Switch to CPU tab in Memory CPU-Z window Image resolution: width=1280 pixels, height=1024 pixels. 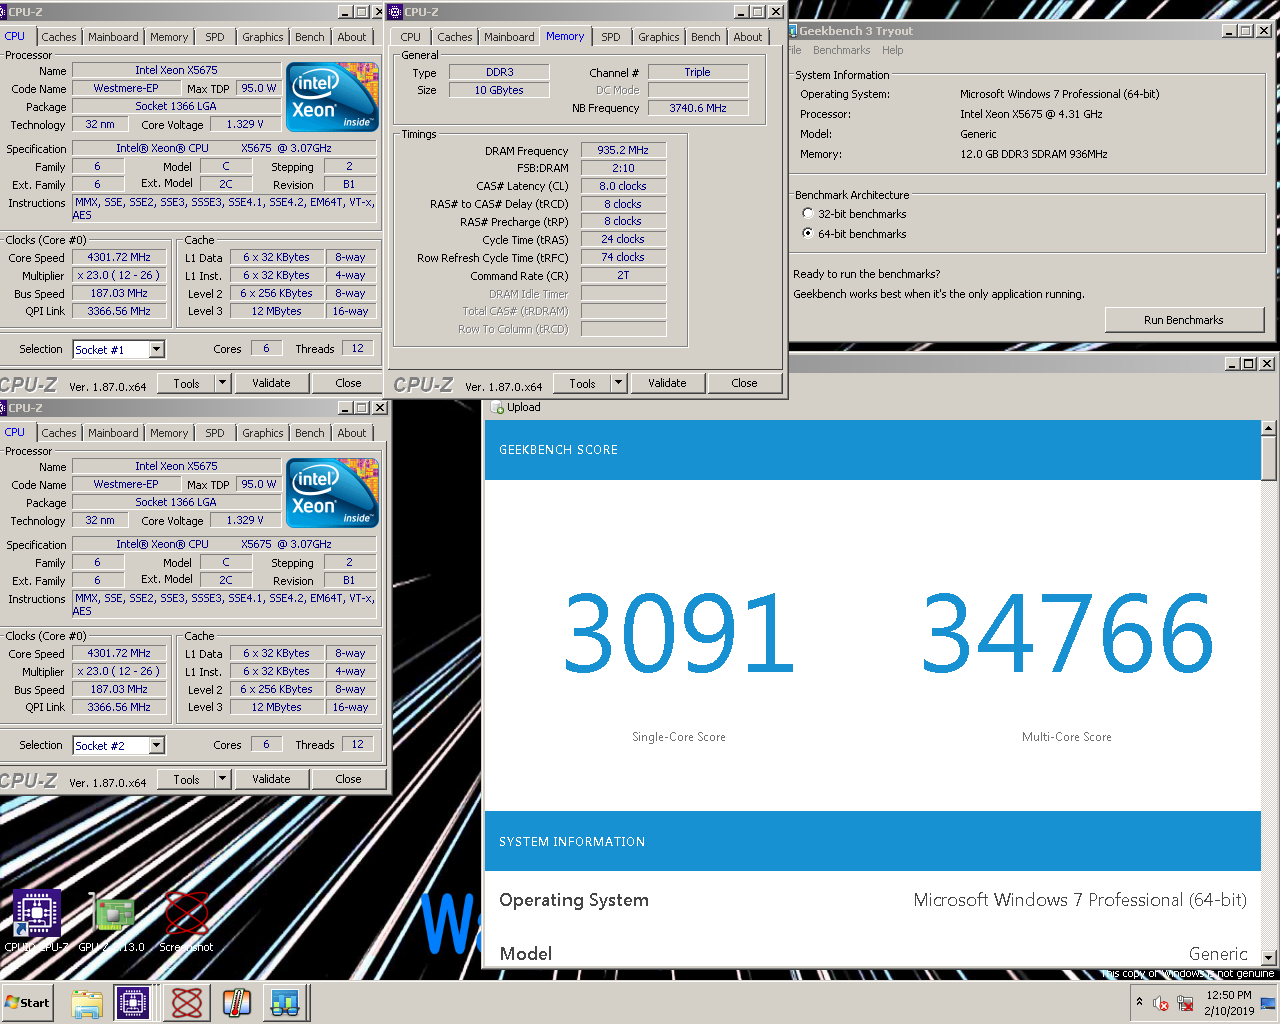click(410, 37)
